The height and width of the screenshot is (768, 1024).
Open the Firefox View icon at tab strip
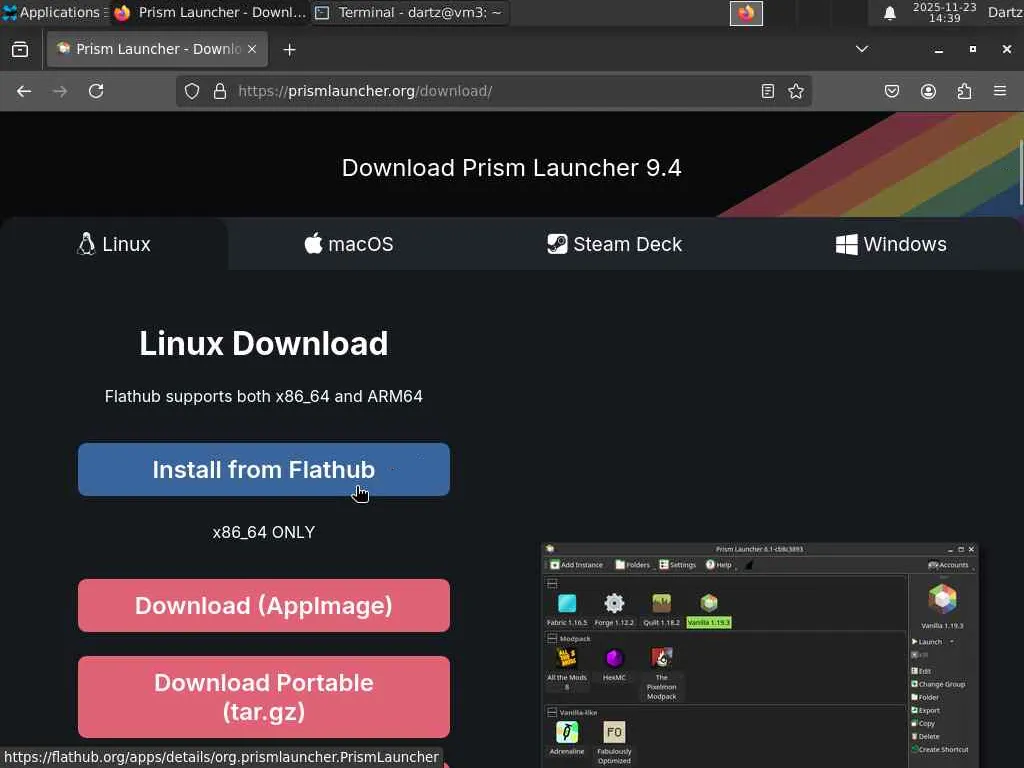(20, 50)
